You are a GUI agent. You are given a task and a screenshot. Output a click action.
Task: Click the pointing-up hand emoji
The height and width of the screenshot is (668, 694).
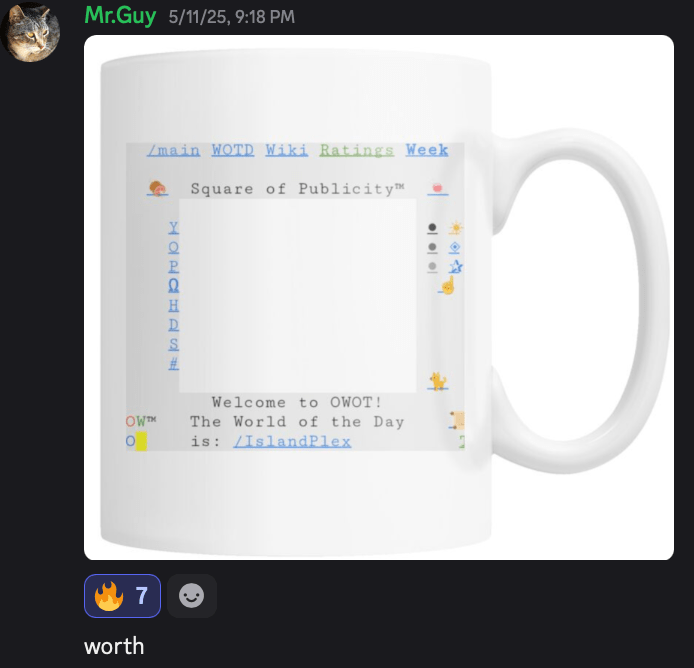pyautogui.click(x=447, y=285)
